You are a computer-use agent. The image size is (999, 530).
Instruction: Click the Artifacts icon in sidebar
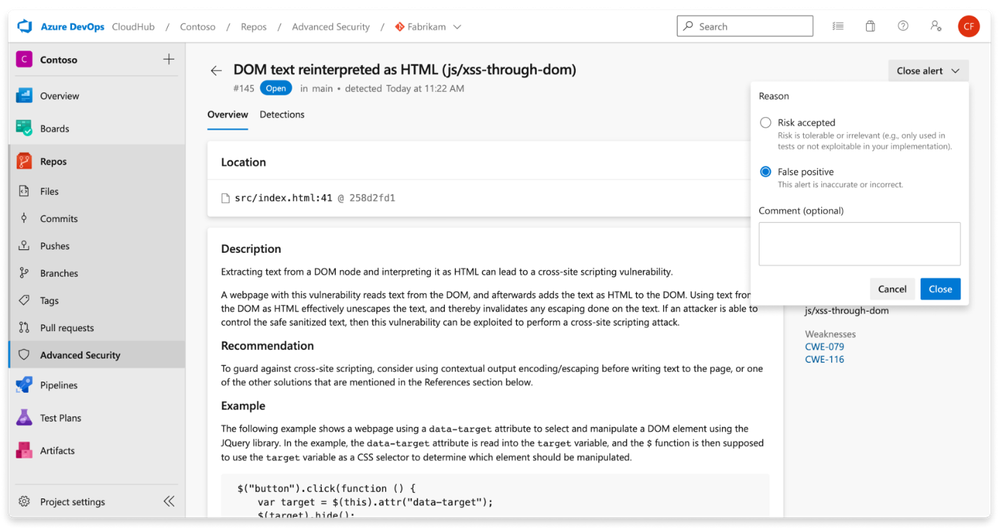[x=24, y=450]
